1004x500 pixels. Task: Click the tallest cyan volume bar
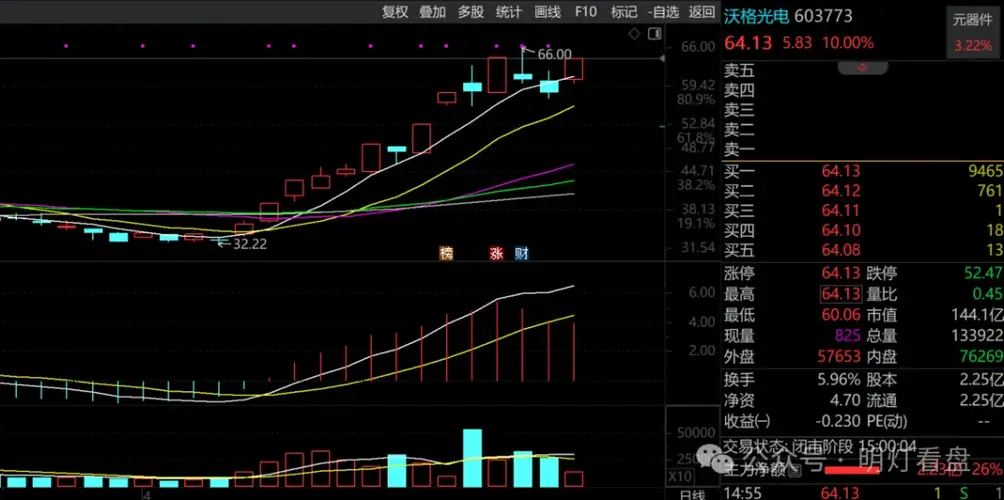(x=473, y=458)
